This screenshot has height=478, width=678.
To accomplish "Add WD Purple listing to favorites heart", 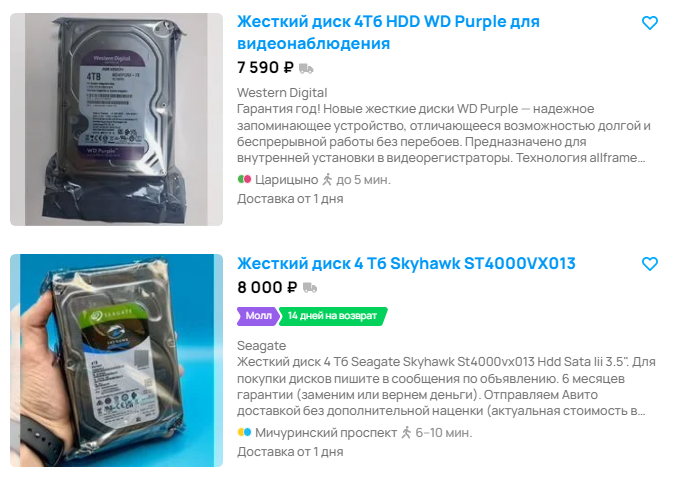I will pos(649,23).
